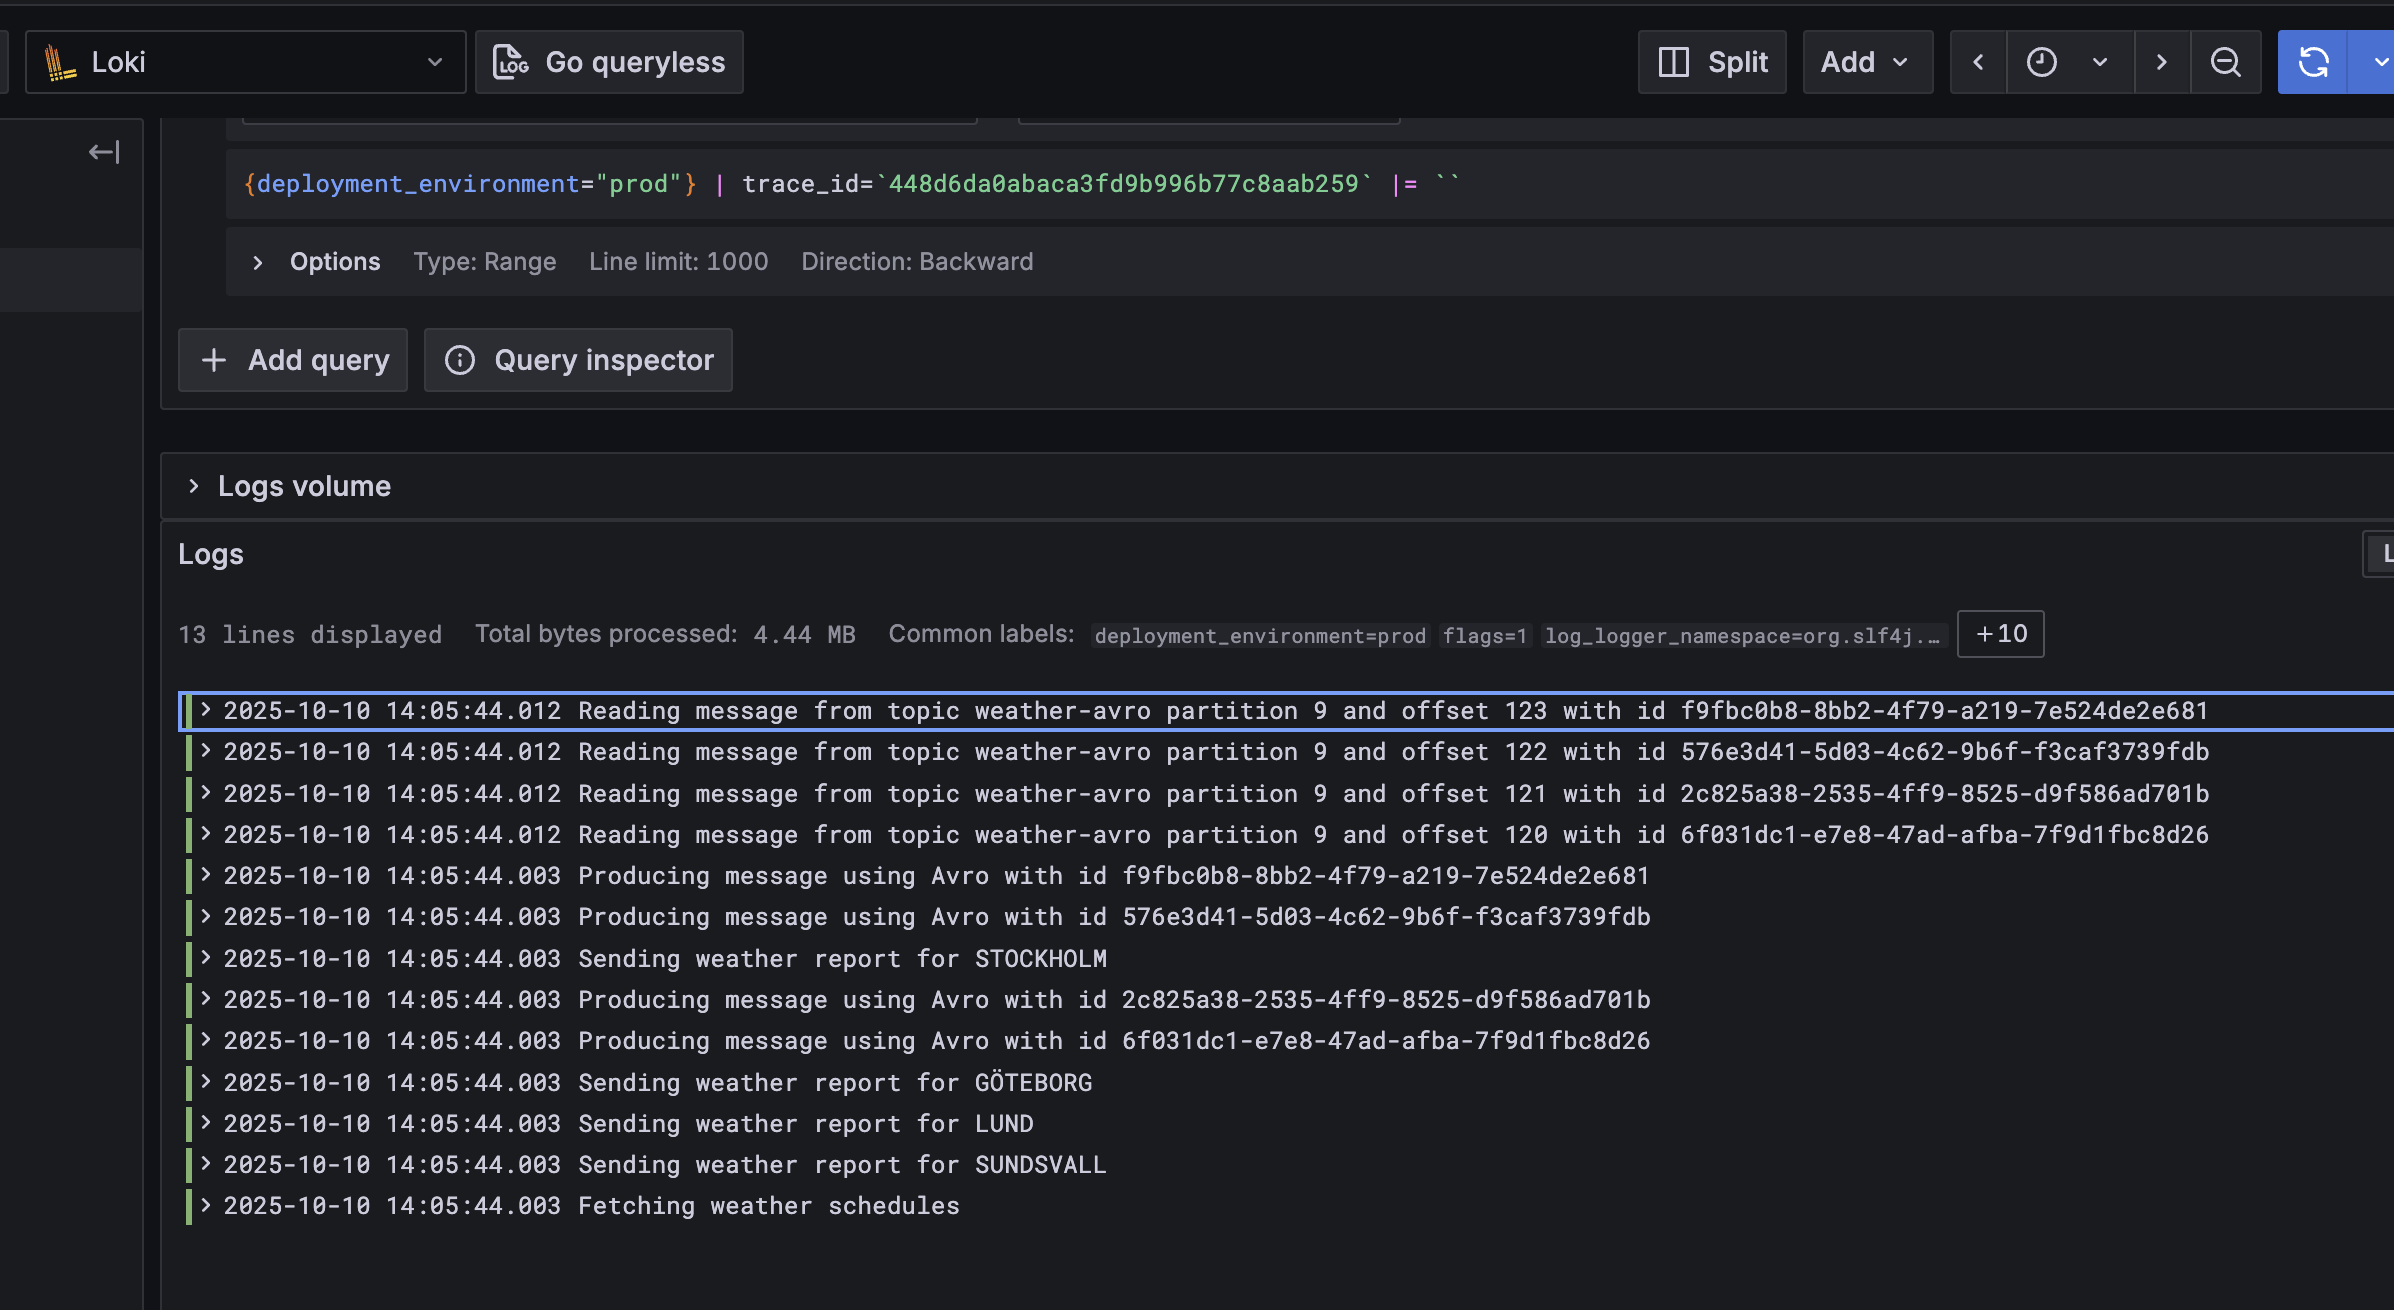Click into the LogQL query editor field
Image resolution: width=2394 pixels, height=1310 pixels.
(1800, 184)
